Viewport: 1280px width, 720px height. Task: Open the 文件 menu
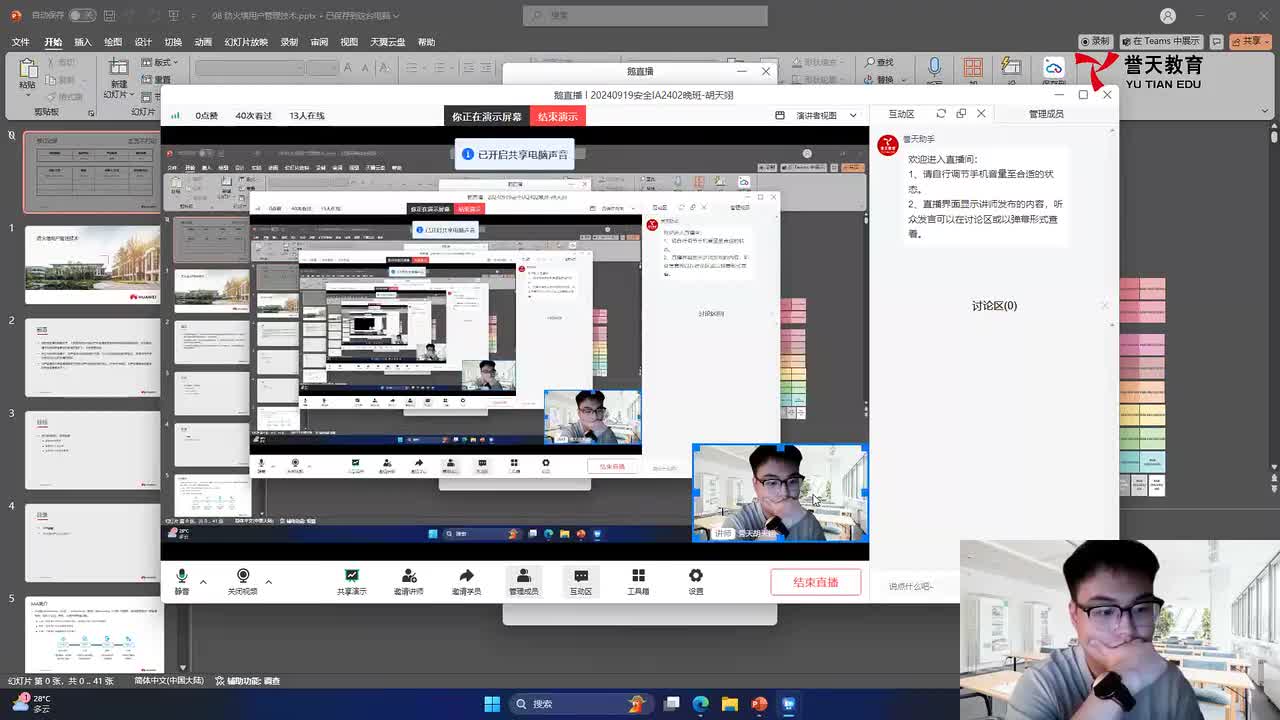click(20, 42)
